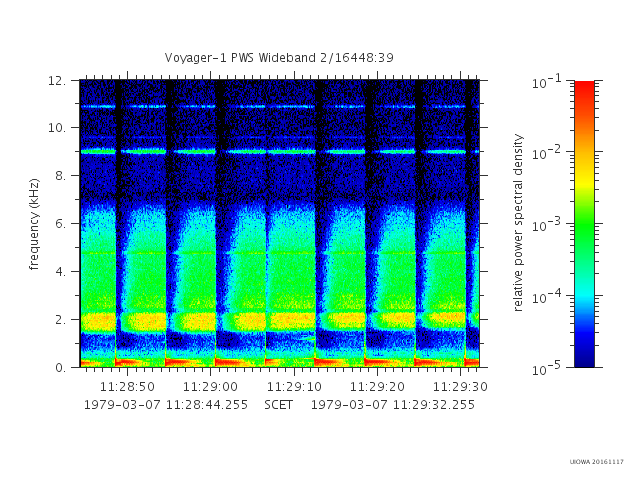The image size is (640, 480).
Task: Click the '6.' frequency tick label
Action: (60, 224)
